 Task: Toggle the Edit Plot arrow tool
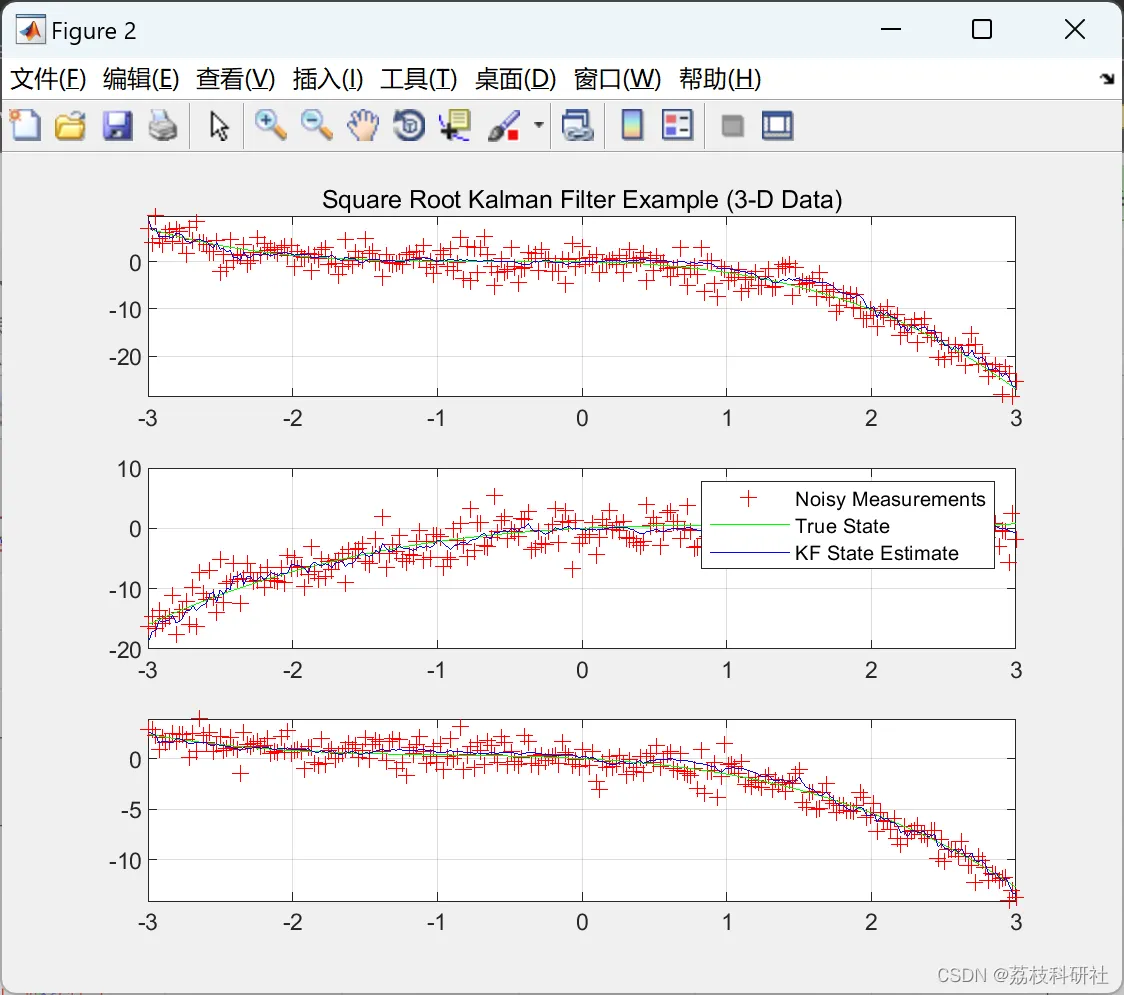pos(219,126)
